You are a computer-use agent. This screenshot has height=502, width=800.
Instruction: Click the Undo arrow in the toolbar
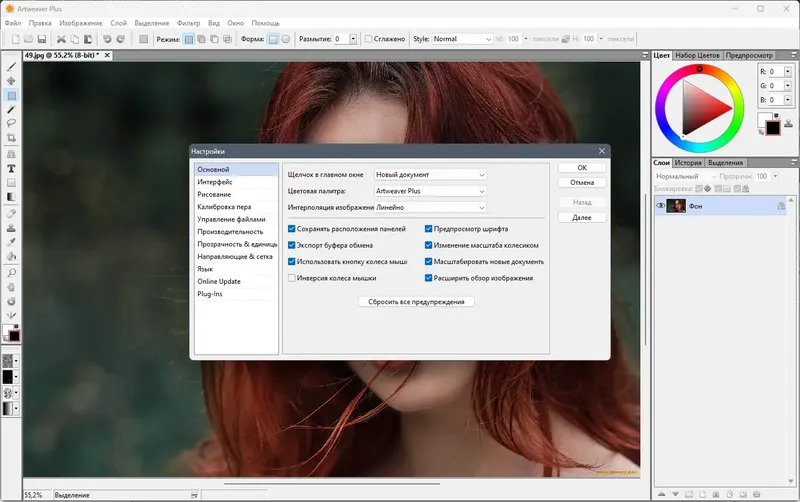pos(107,39)
